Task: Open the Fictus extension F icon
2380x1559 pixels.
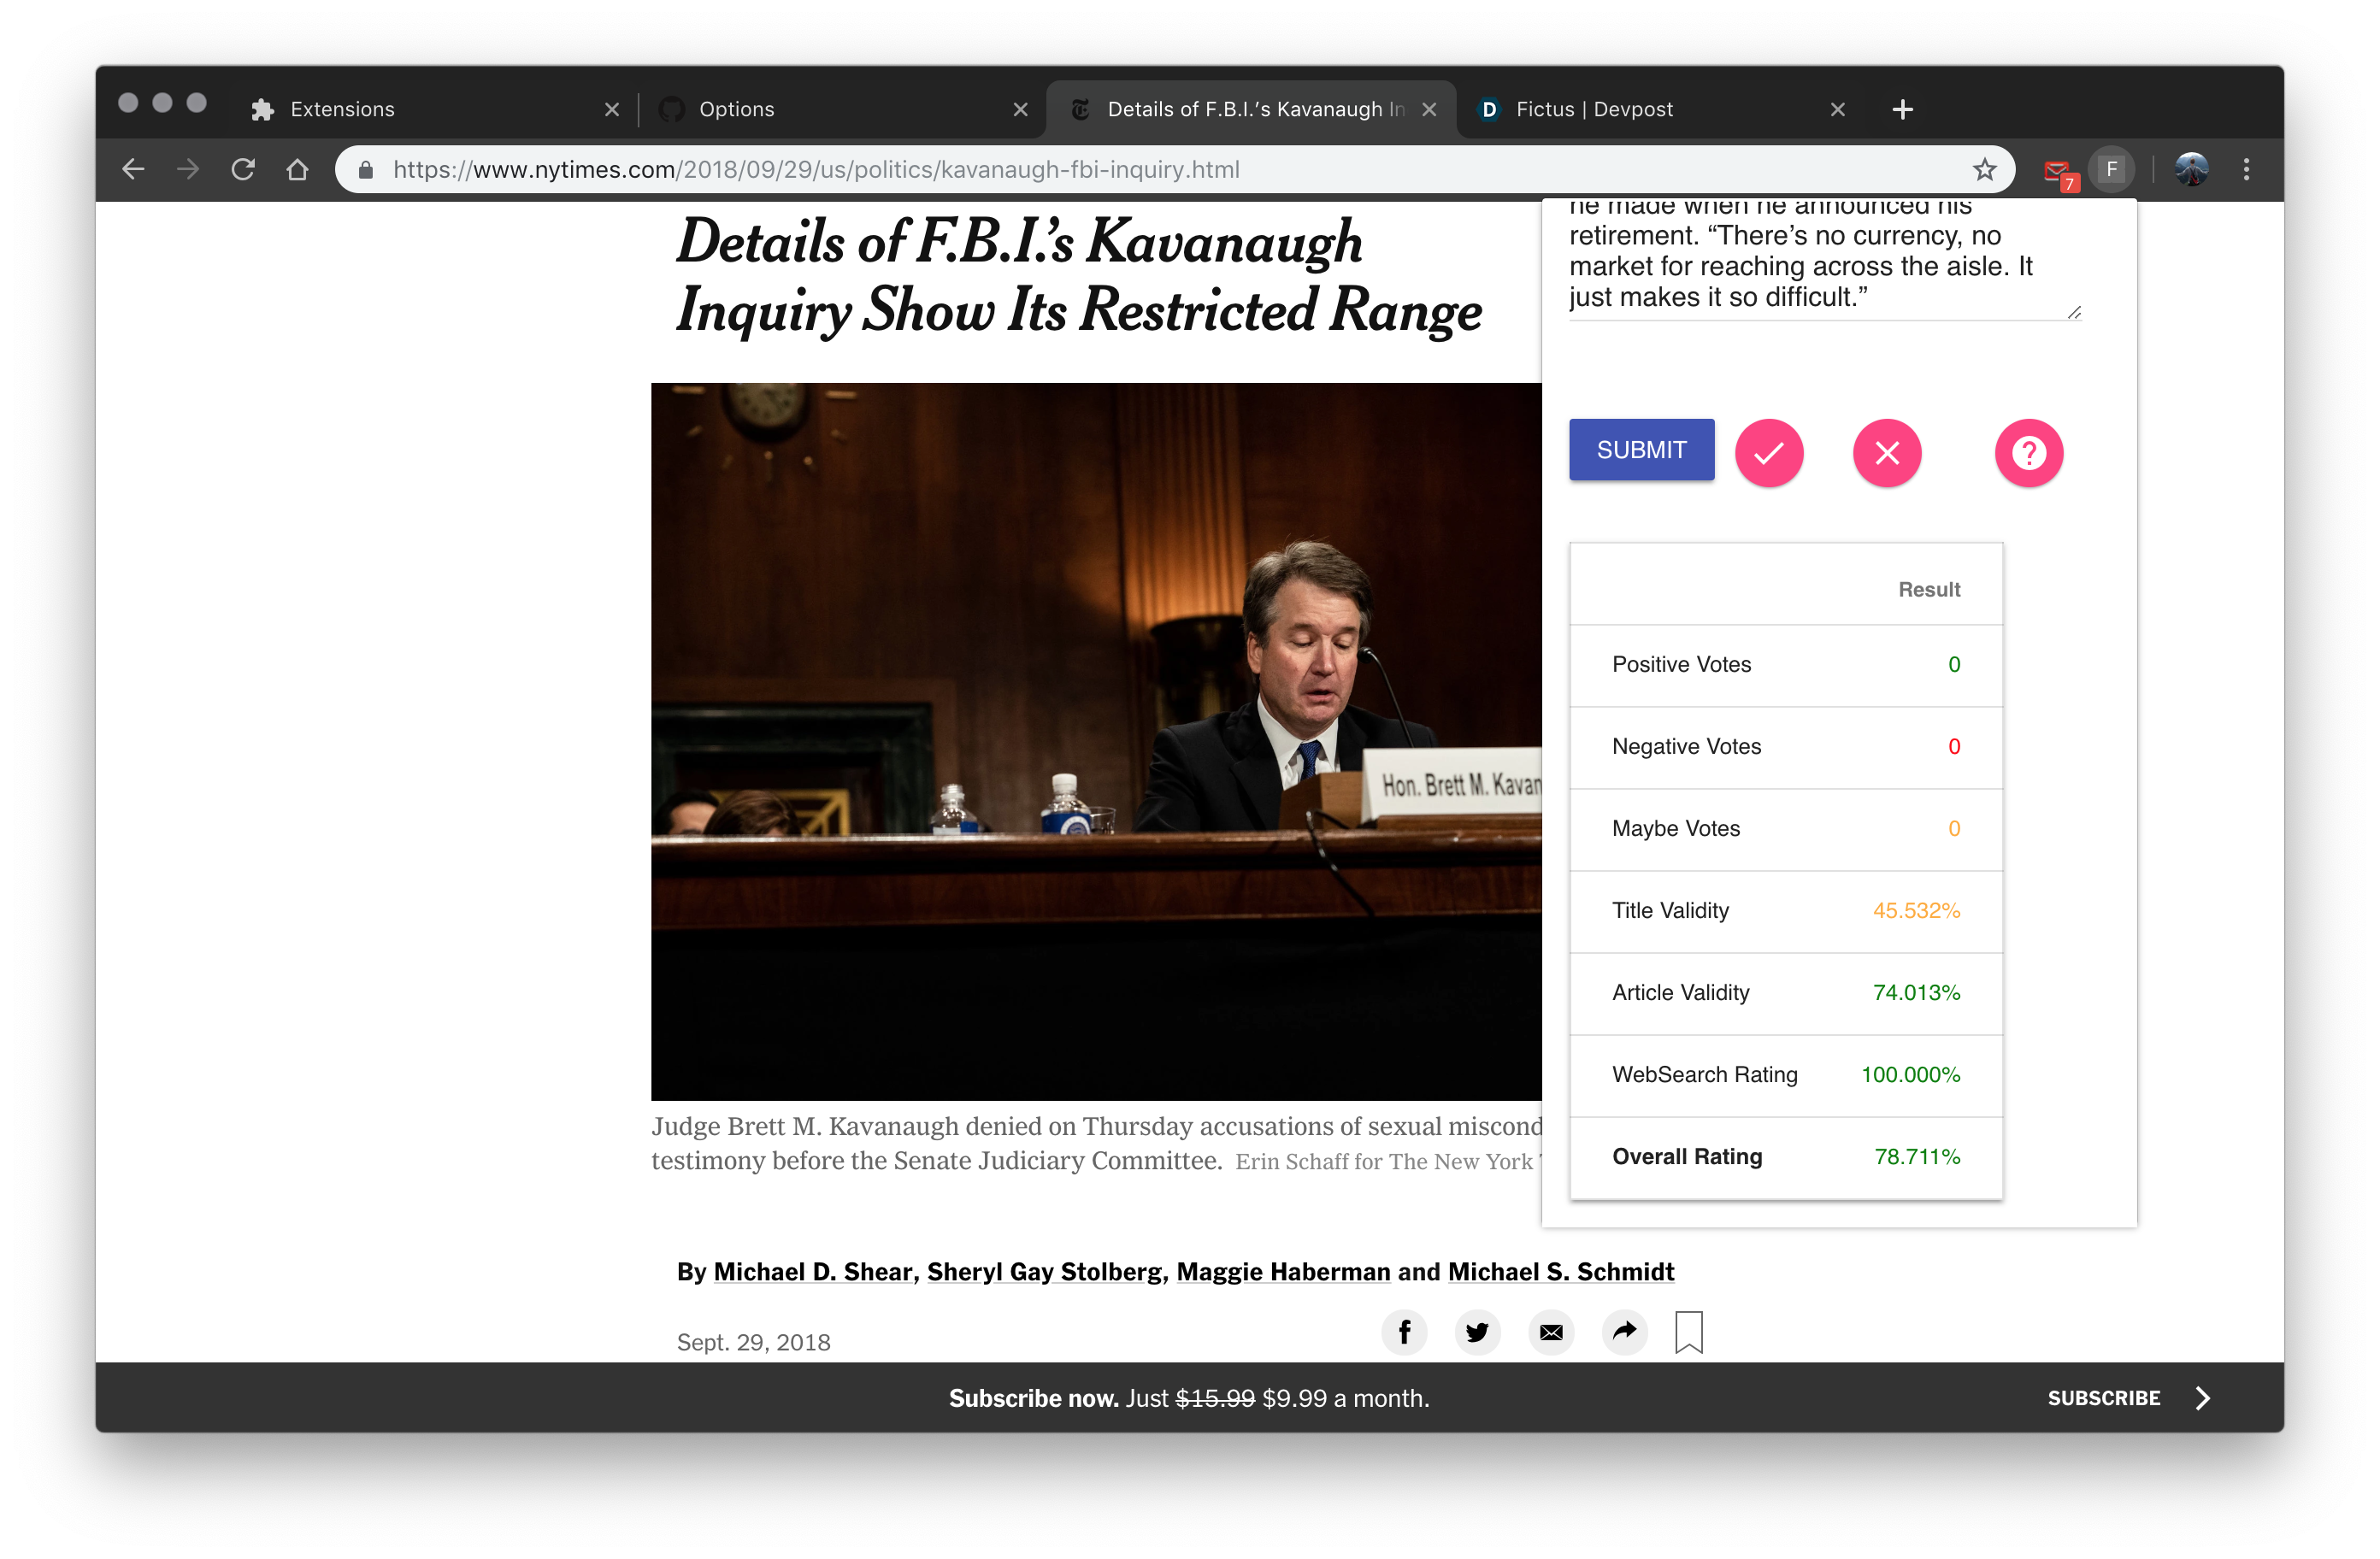Action: point(2111,170)
